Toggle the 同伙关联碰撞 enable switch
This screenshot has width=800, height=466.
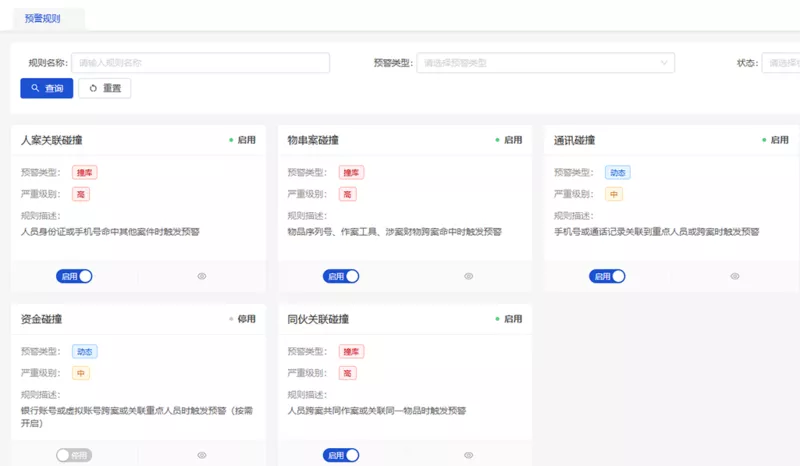[341, 455]
